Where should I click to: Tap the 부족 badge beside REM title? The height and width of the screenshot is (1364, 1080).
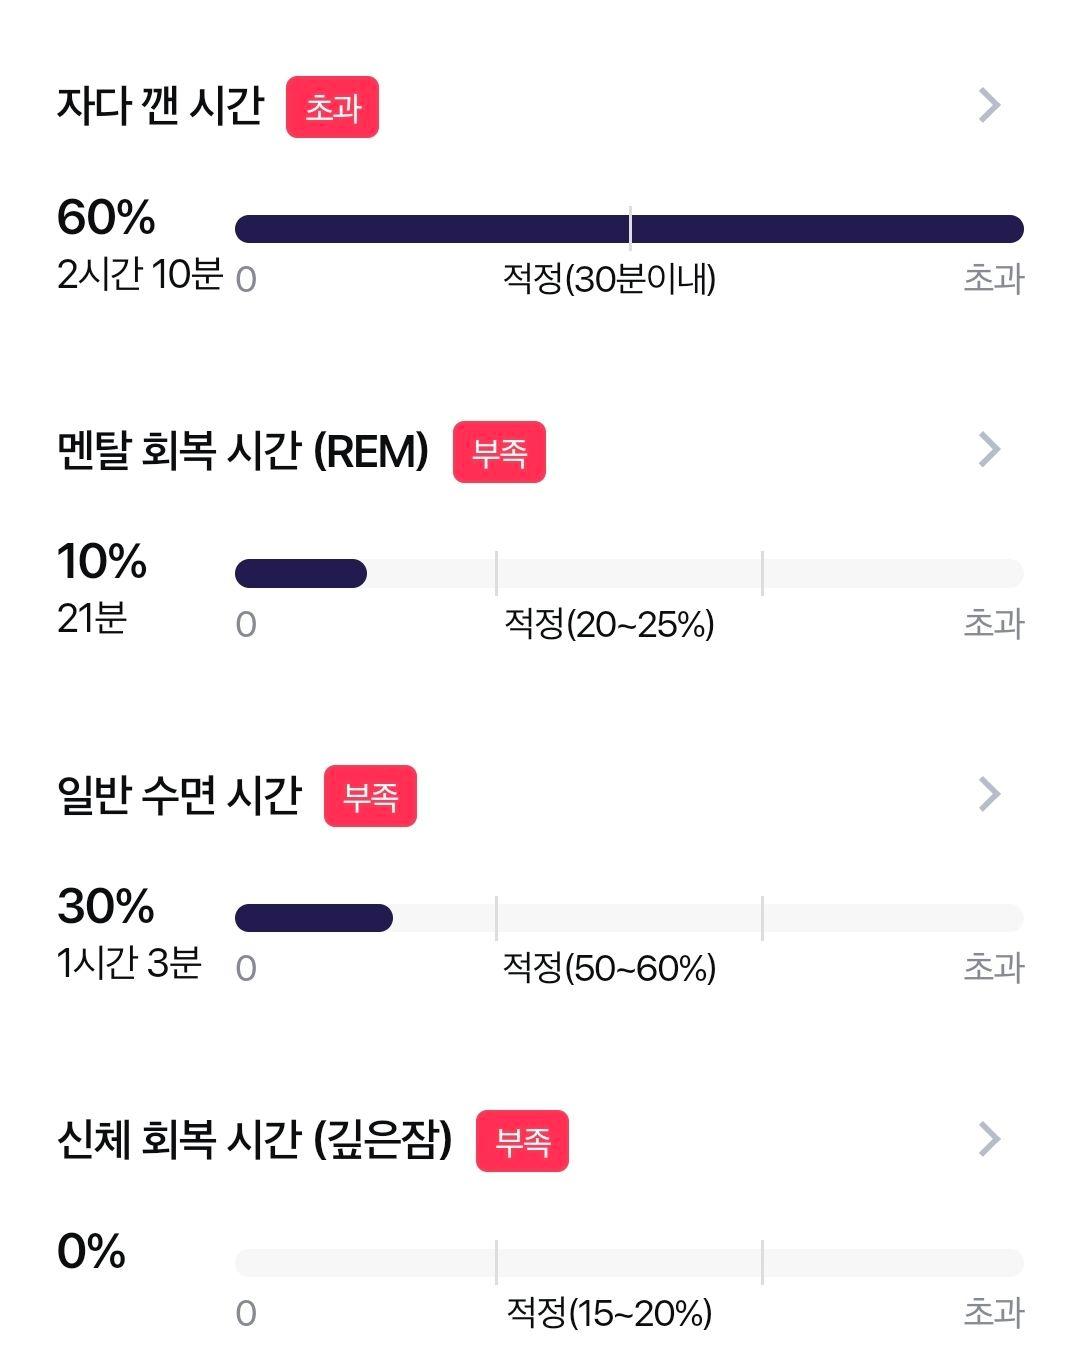pos(499,452)
